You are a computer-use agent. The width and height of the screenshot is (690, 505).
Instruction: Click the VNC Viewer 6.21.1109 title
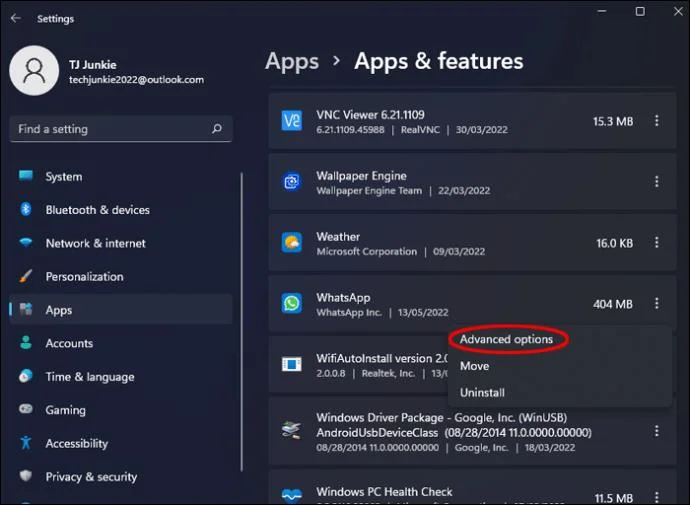(371, 115)
